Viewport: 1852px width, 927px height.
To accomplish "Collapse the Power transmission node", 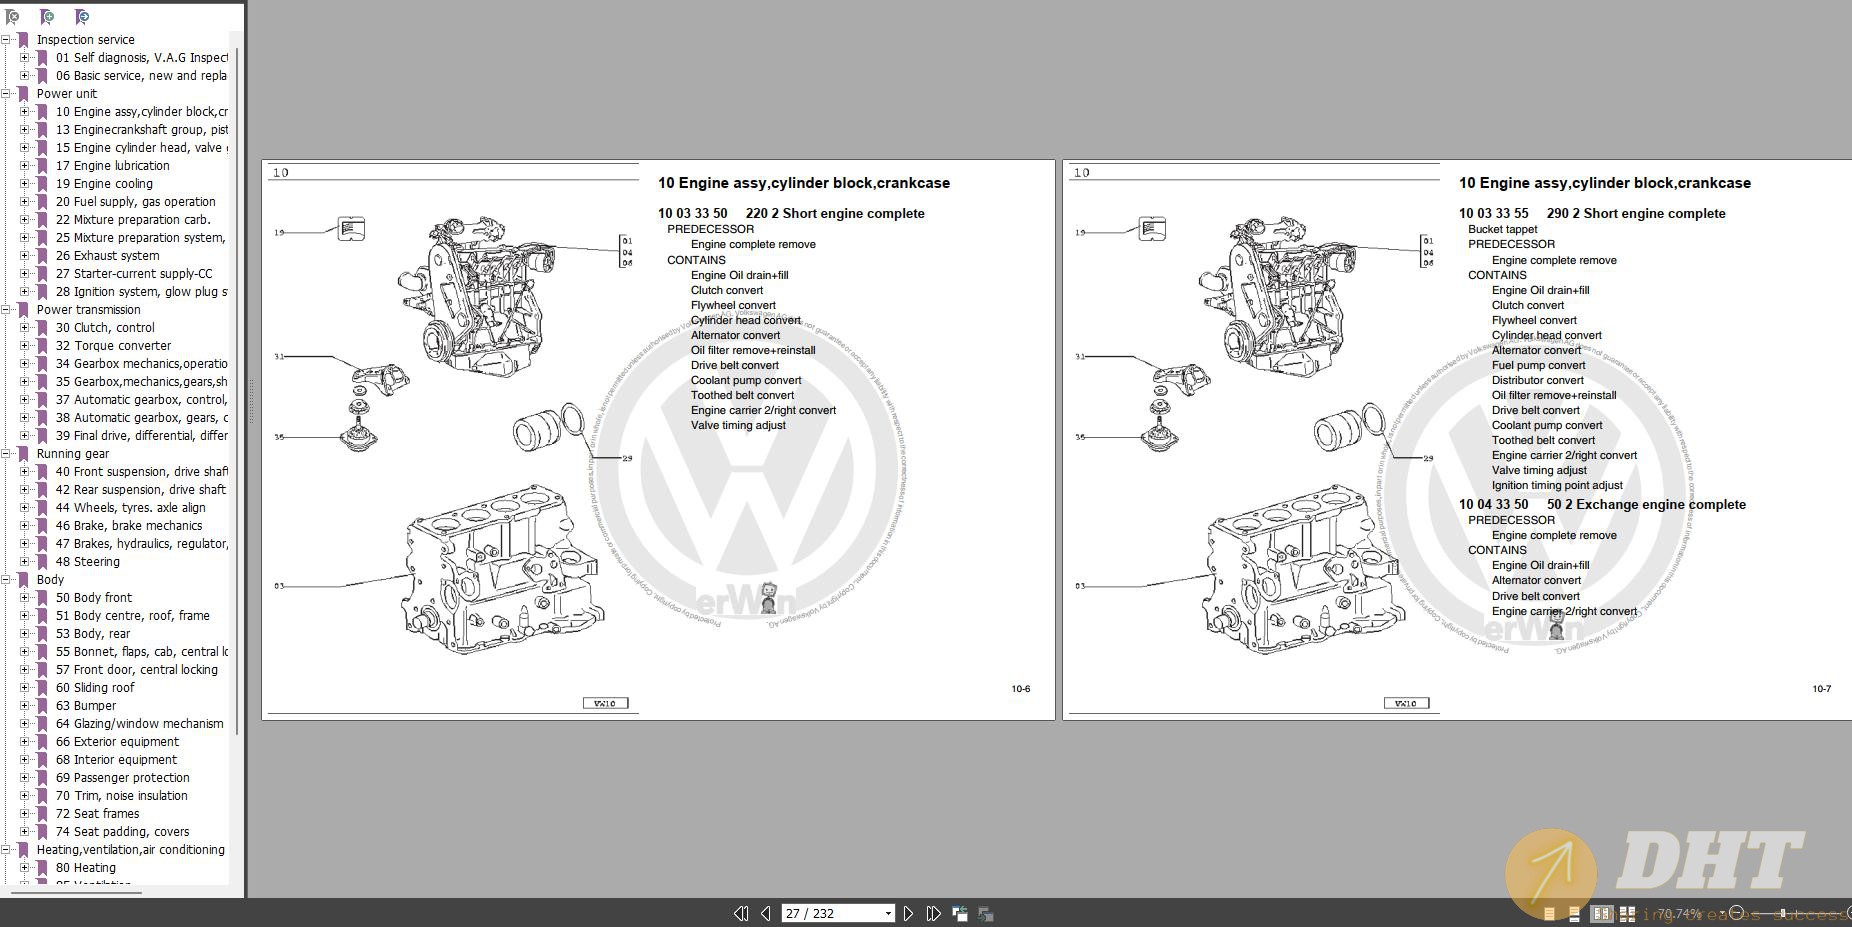I will 6,310.
